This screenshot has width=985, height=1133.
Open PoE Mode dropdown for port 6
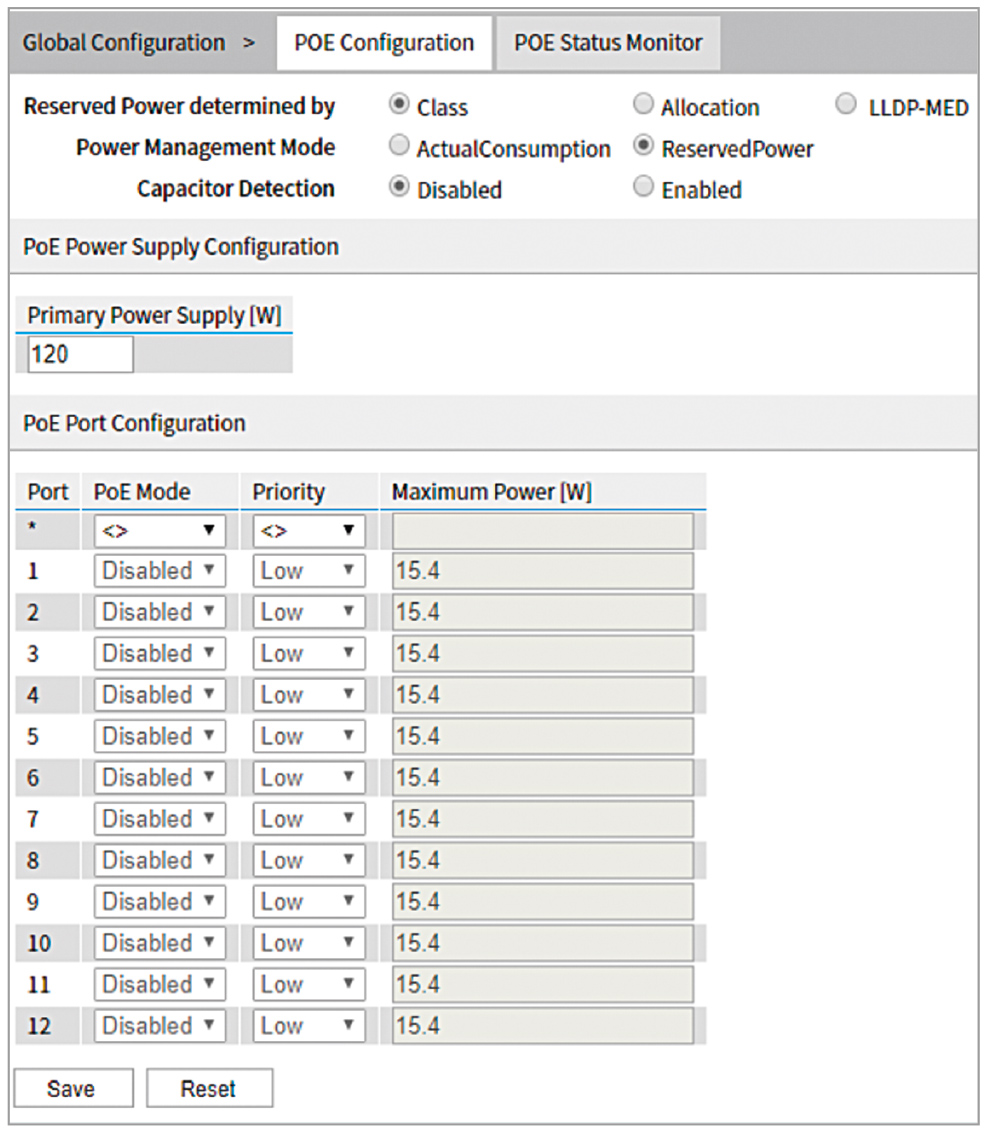click(x=160, y=778)
